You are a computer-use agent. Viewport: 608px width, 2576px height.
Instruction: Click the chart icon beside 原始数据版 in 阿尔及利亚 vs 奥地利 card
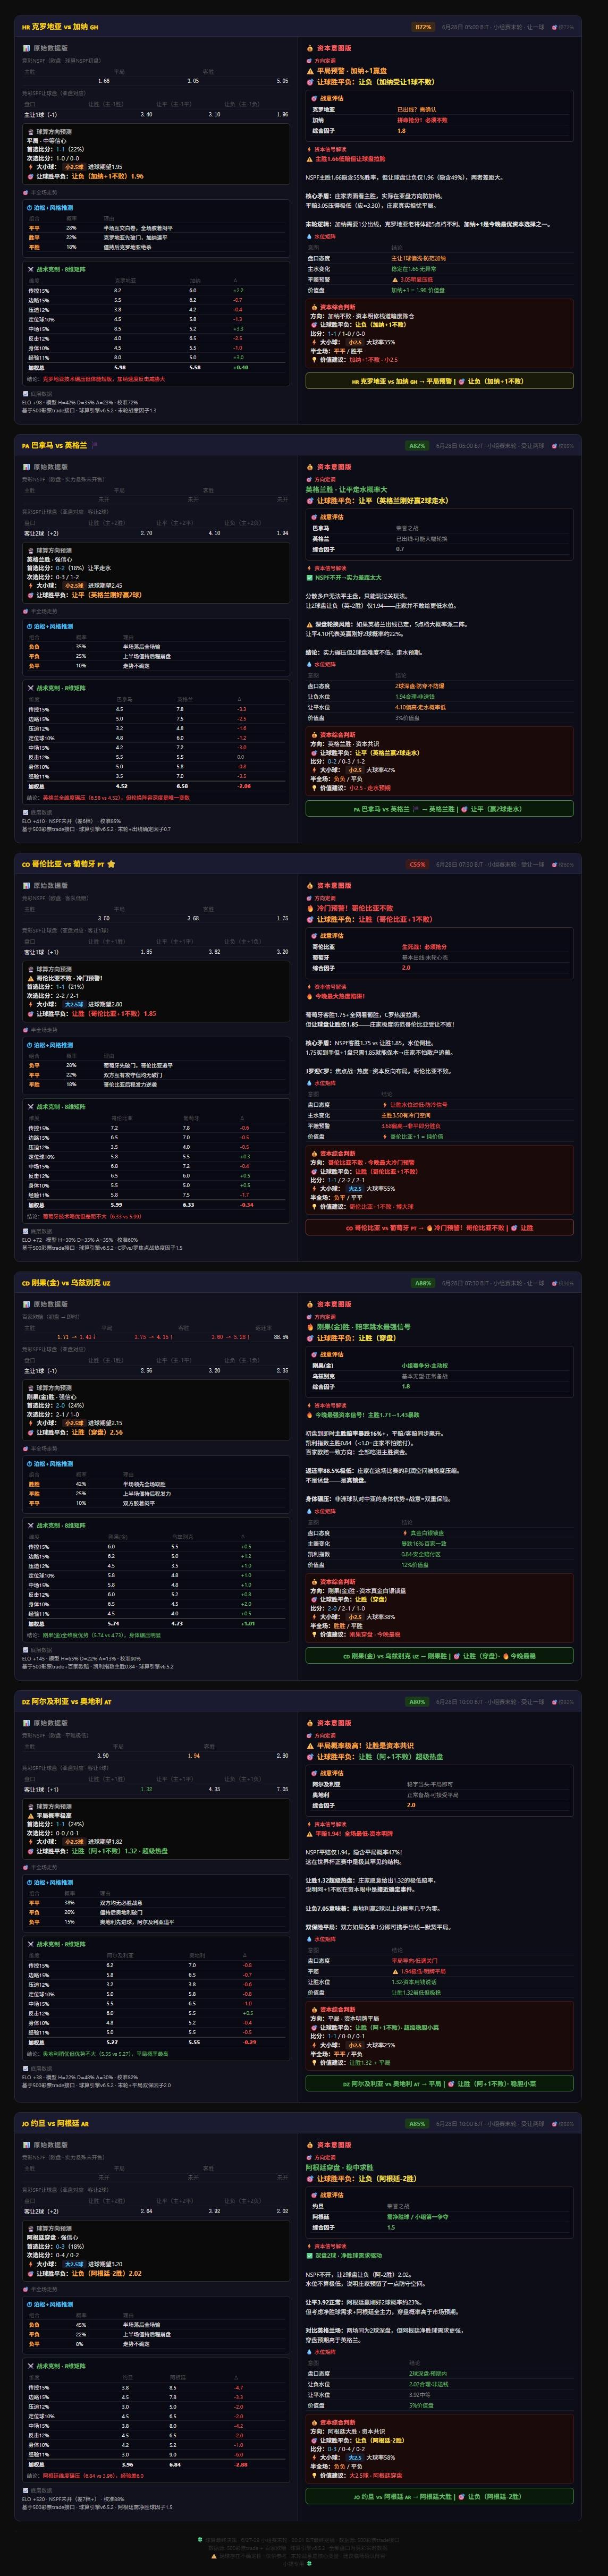(x=27, y=1723)
